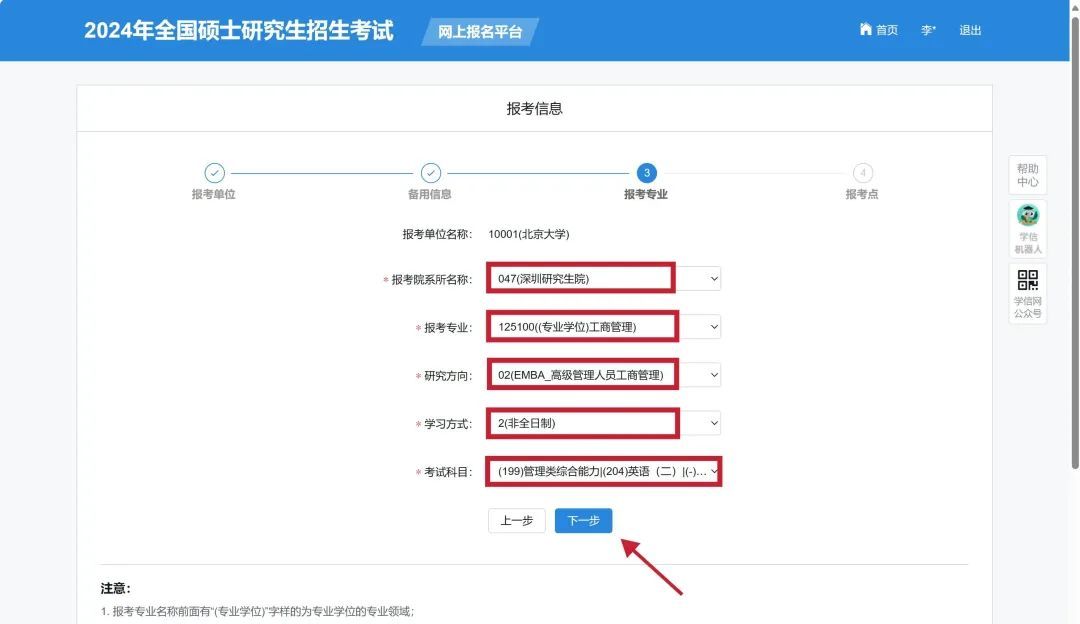Click the 下一步 button
1080x624 pixels.
(x=583, y=521)
